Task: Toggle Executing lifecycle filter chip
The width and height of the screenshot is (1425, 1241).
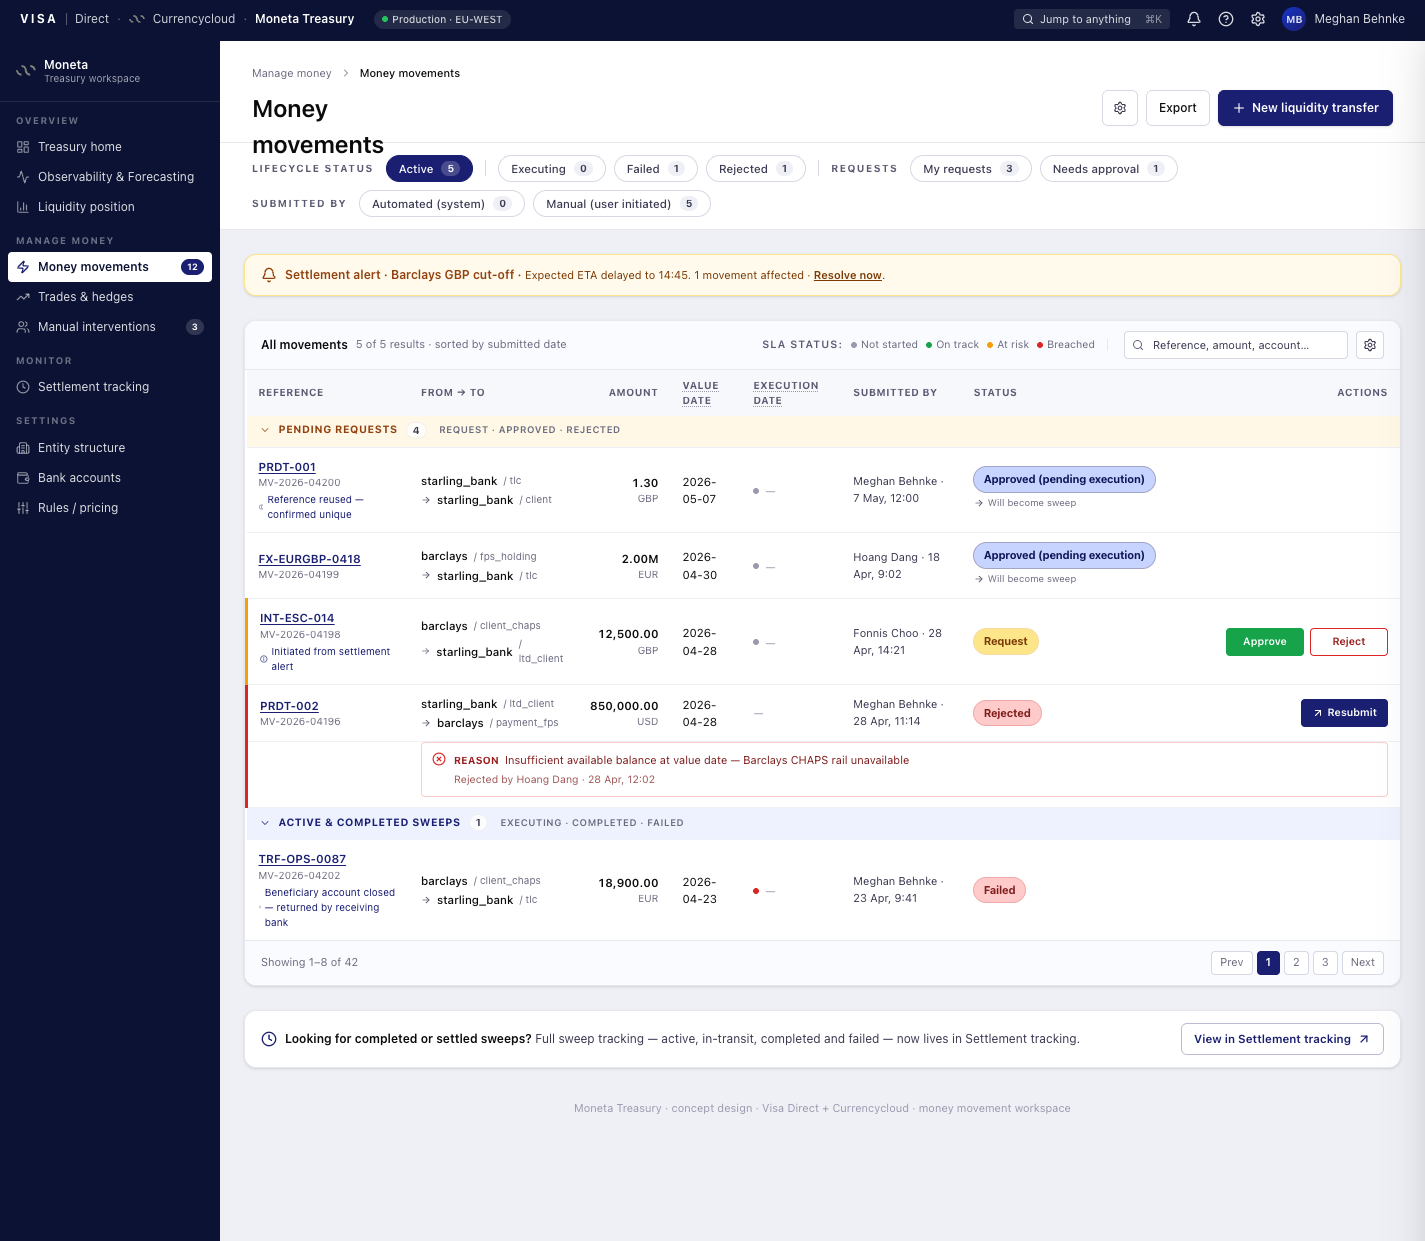Action: (x=552, y=169)
